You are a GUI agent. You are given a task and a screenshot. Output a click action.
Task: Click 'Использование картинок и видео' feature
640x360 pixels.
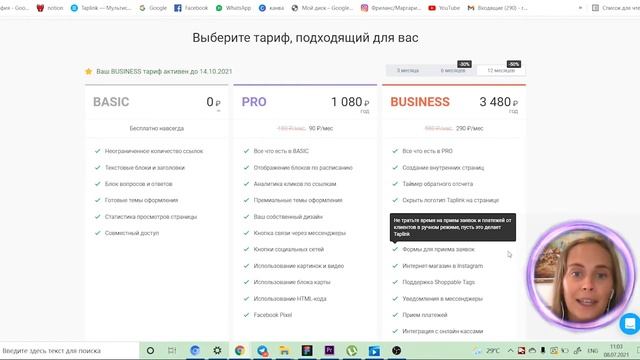pyautogui.click(x=298, y=266)
